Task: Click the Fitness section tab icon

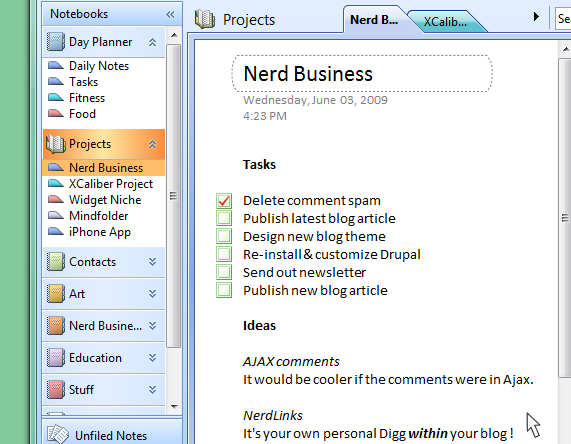Action: [x=56, y=97]
